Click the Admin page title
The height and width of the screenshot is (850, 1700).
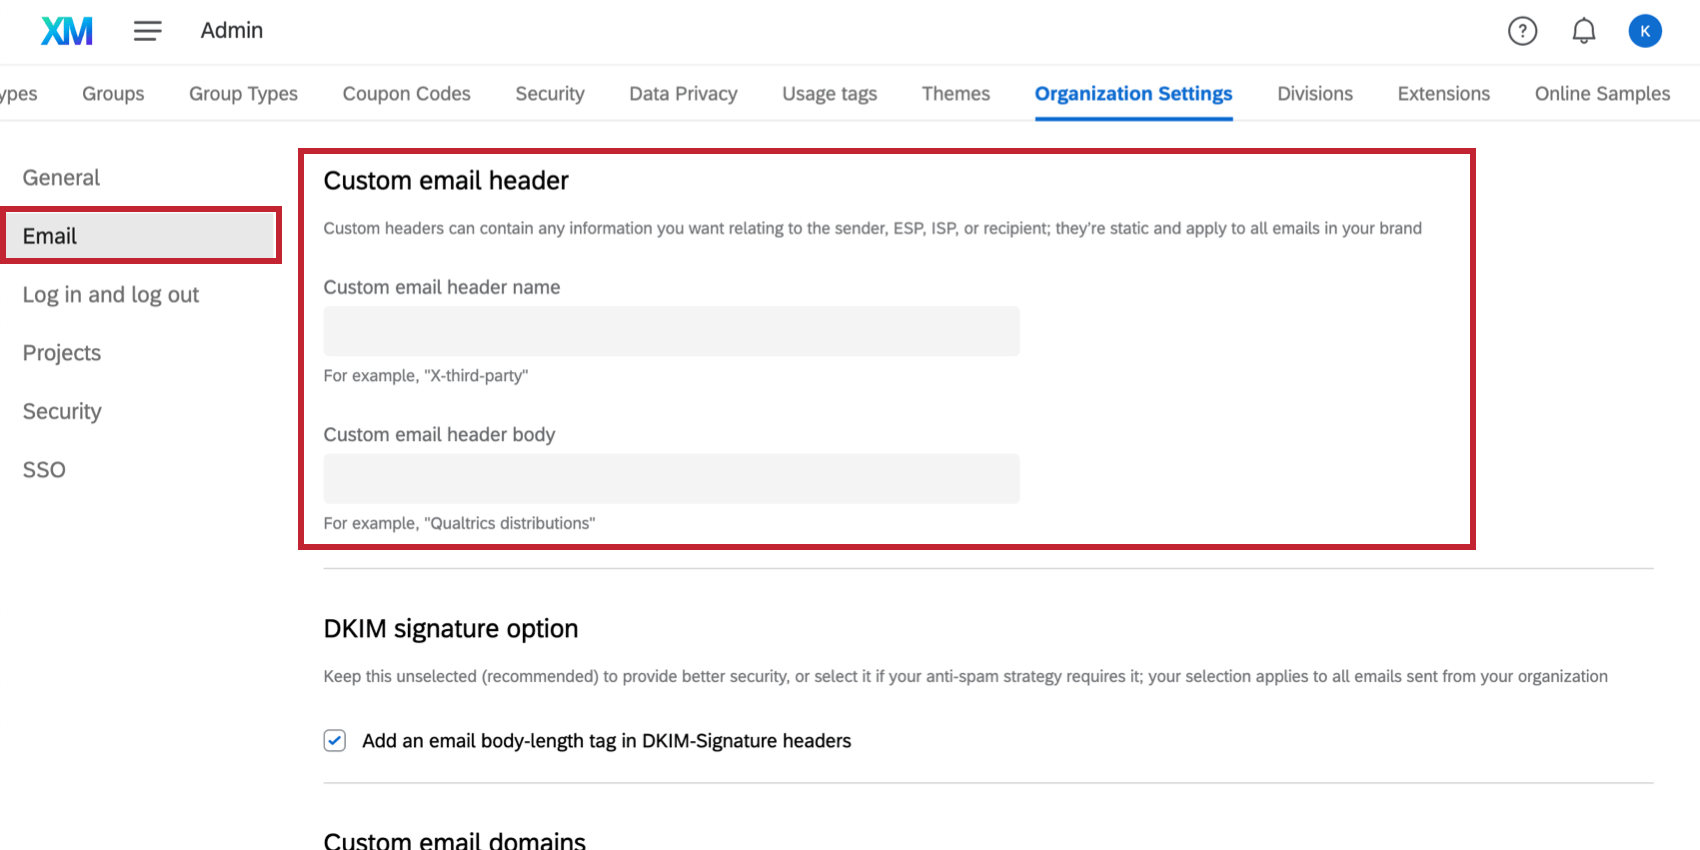click(x=232, y=31)
